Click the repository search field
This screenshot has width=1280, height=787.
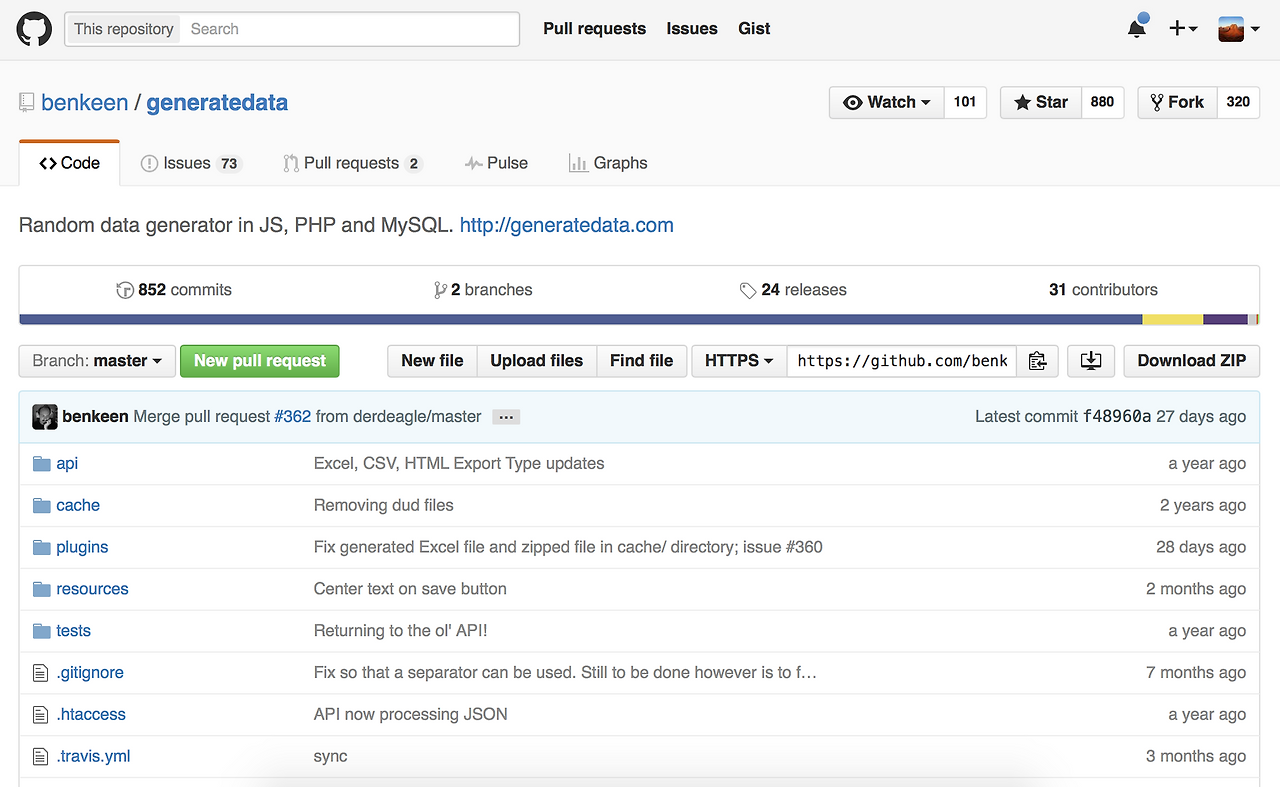[x=350, y=29]
